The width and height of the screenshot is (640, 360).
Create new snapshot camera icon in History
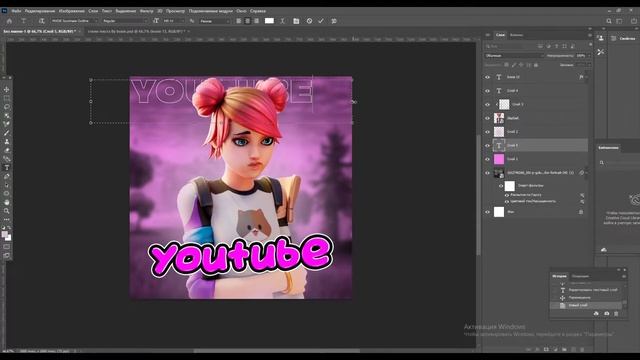pyautogui.click(x=607, y=313)
